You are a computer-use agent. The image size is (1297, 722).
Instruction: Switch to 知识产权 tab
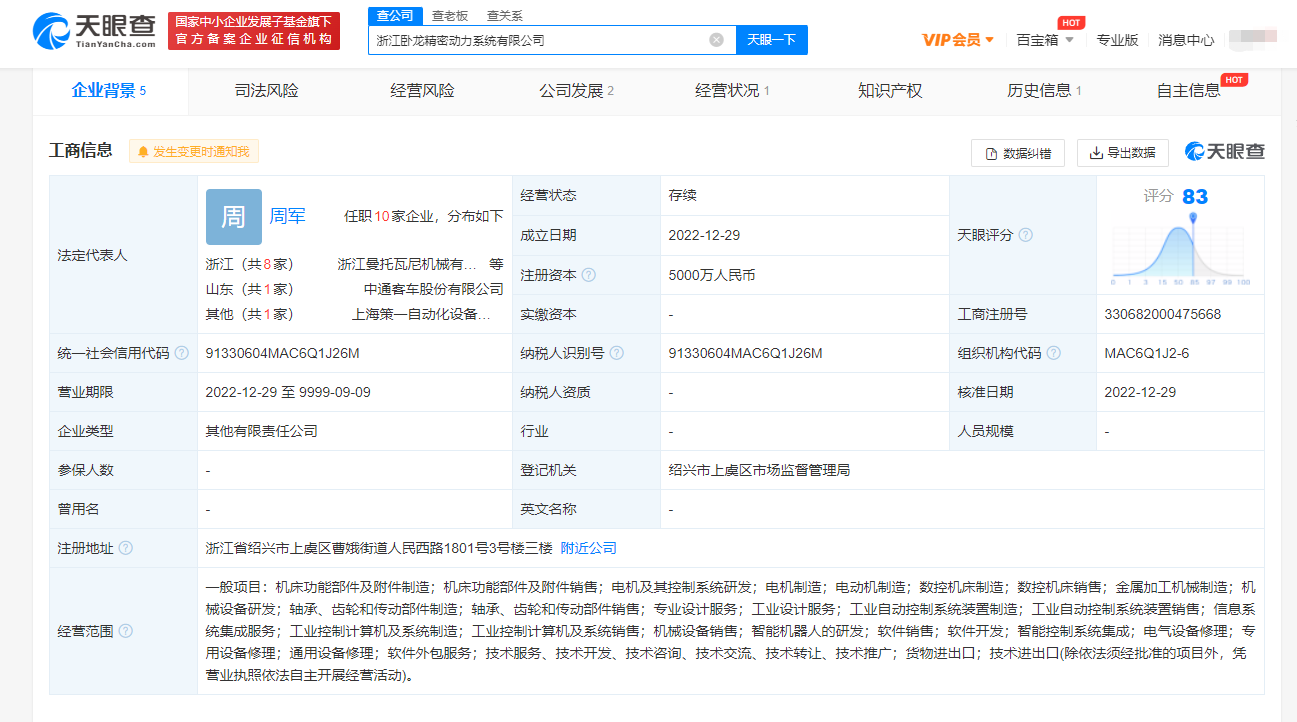tap(890, 91)
